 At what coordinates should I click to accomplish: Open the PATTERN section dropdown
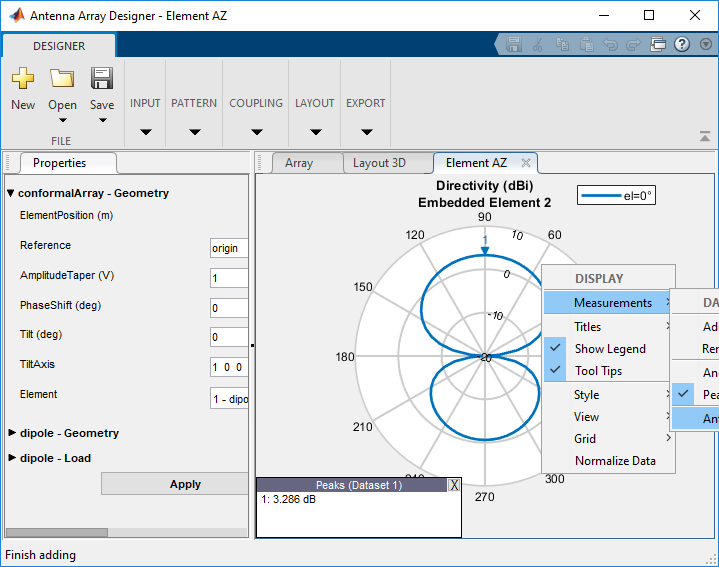point(194,132)
